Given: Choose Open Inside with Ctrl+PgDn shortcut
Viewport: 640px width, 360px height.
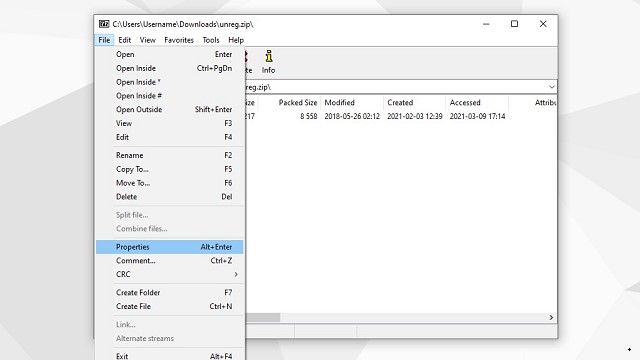Looking at the screenshot, I should tap(169, 68).
